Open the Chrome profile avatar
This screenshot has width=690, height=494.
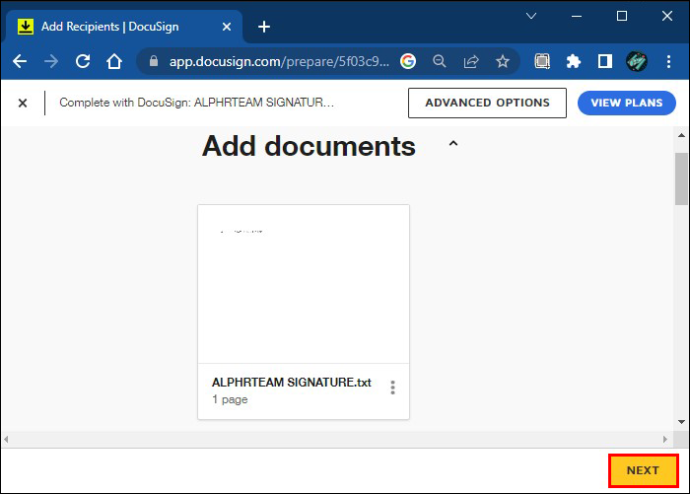[x=636, y=61]
